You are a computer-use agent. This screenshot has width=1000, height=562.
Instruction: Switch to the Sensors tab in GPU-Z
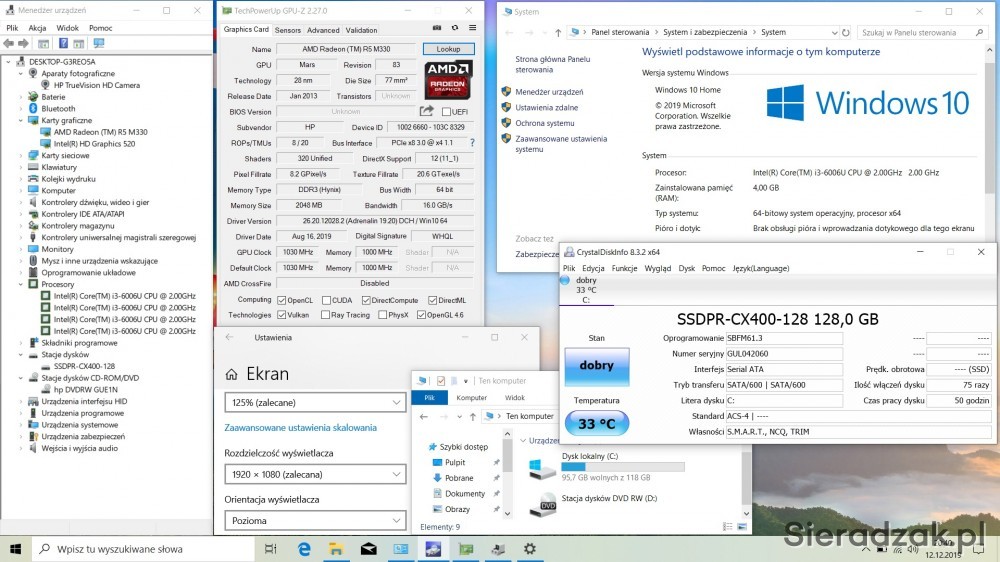[288, 30]
